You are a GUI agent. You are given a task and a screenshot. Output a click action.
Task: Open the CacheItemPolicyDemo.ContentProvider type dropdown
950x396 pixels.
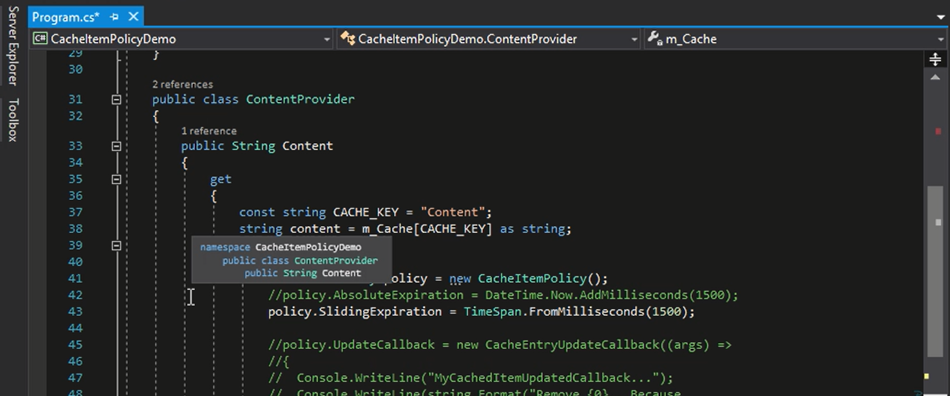point(488,39)
